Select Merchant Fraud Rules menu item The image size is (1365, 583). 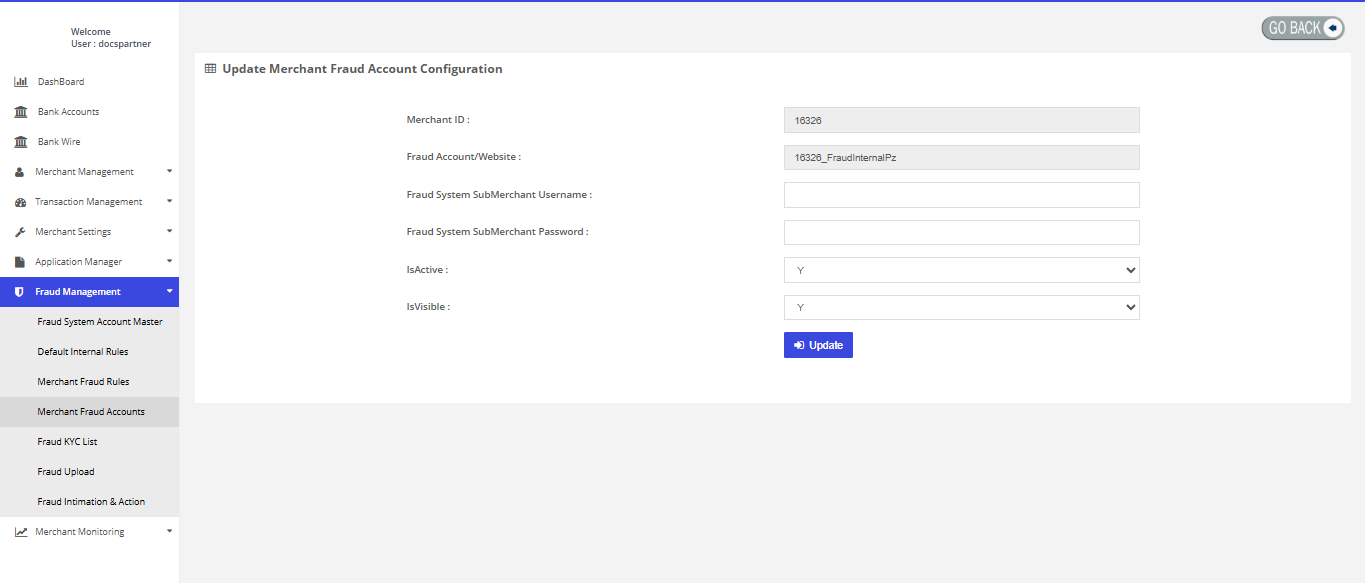83,382
